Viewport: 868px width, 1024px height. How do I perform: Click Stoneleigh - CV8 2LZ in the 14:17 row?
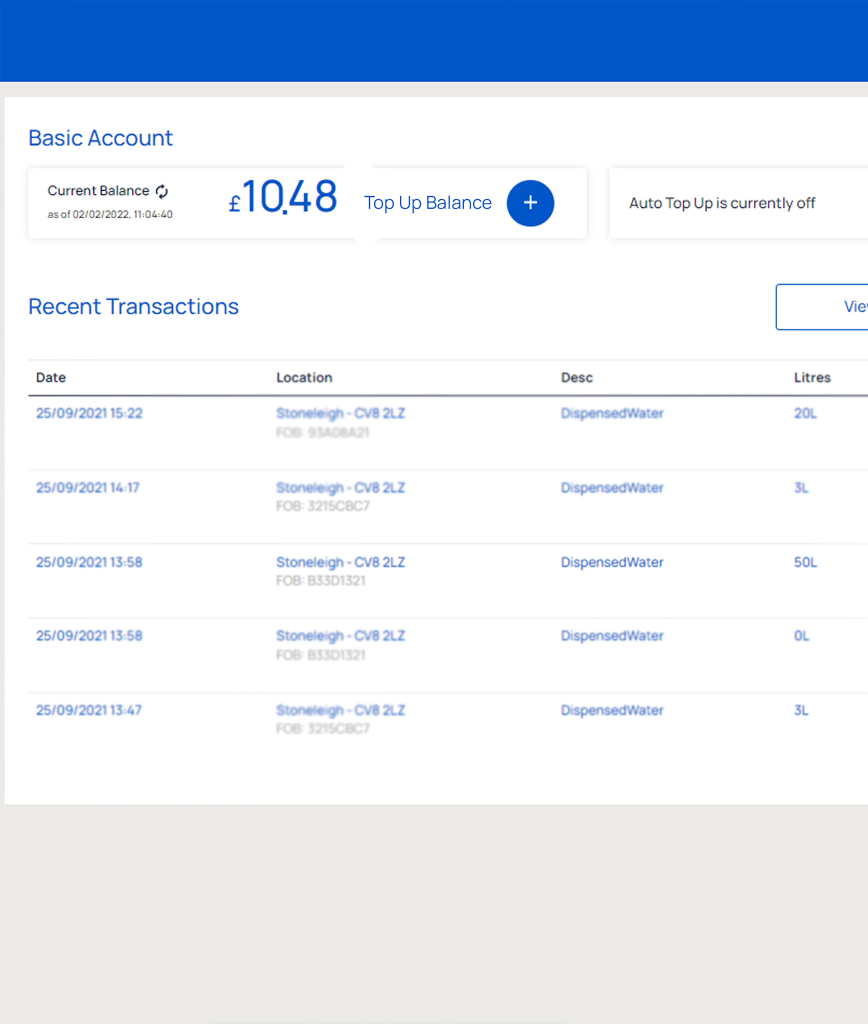tap(341, 488)
